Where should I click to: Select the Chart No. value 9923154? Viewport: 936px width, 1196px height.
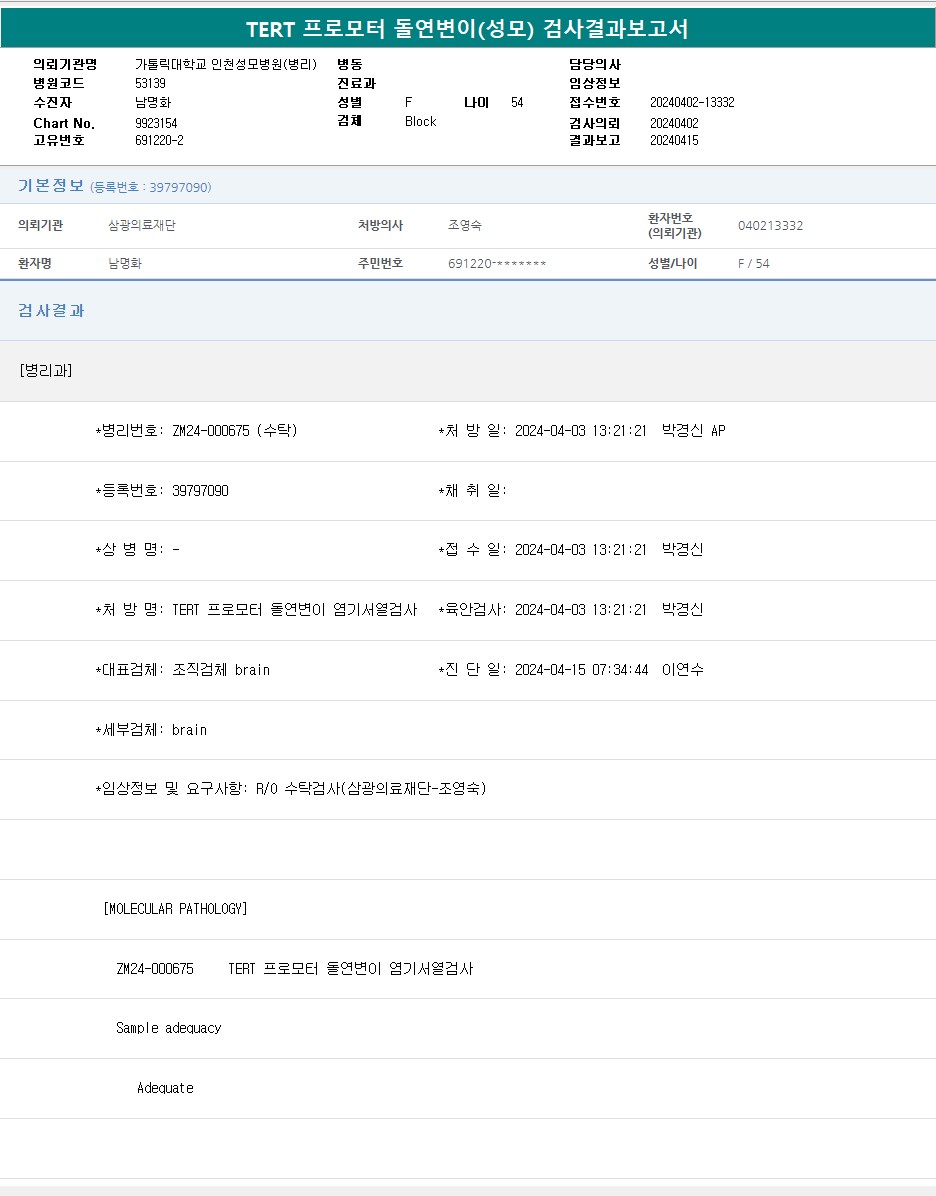point(156,123)
